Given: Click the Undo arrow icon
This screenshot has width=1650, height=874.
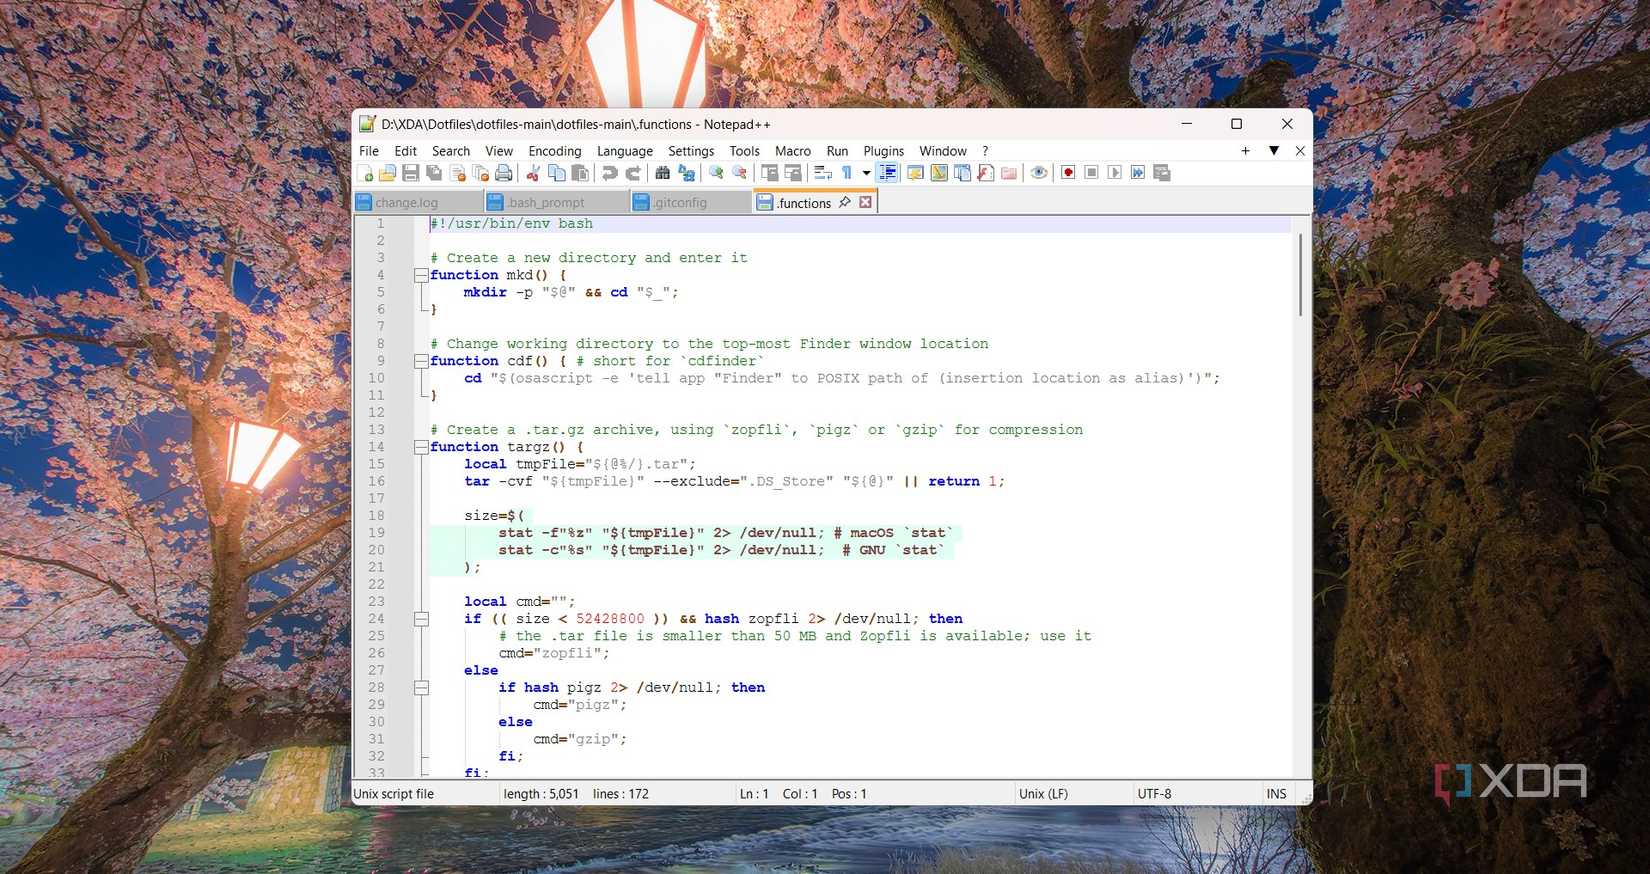Looking at the screenshot, I should tap(609, 173).
